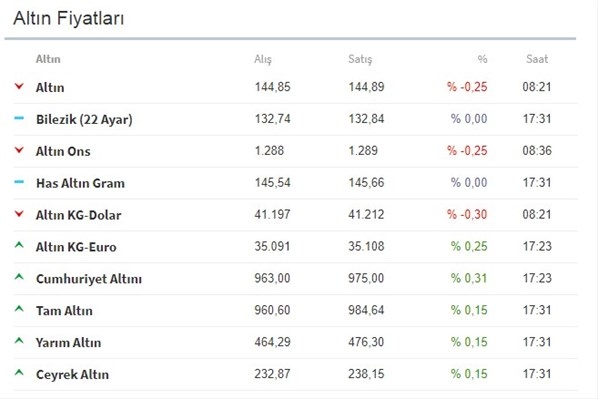
Task: Click the Alış column header
Action: point(263,59)
